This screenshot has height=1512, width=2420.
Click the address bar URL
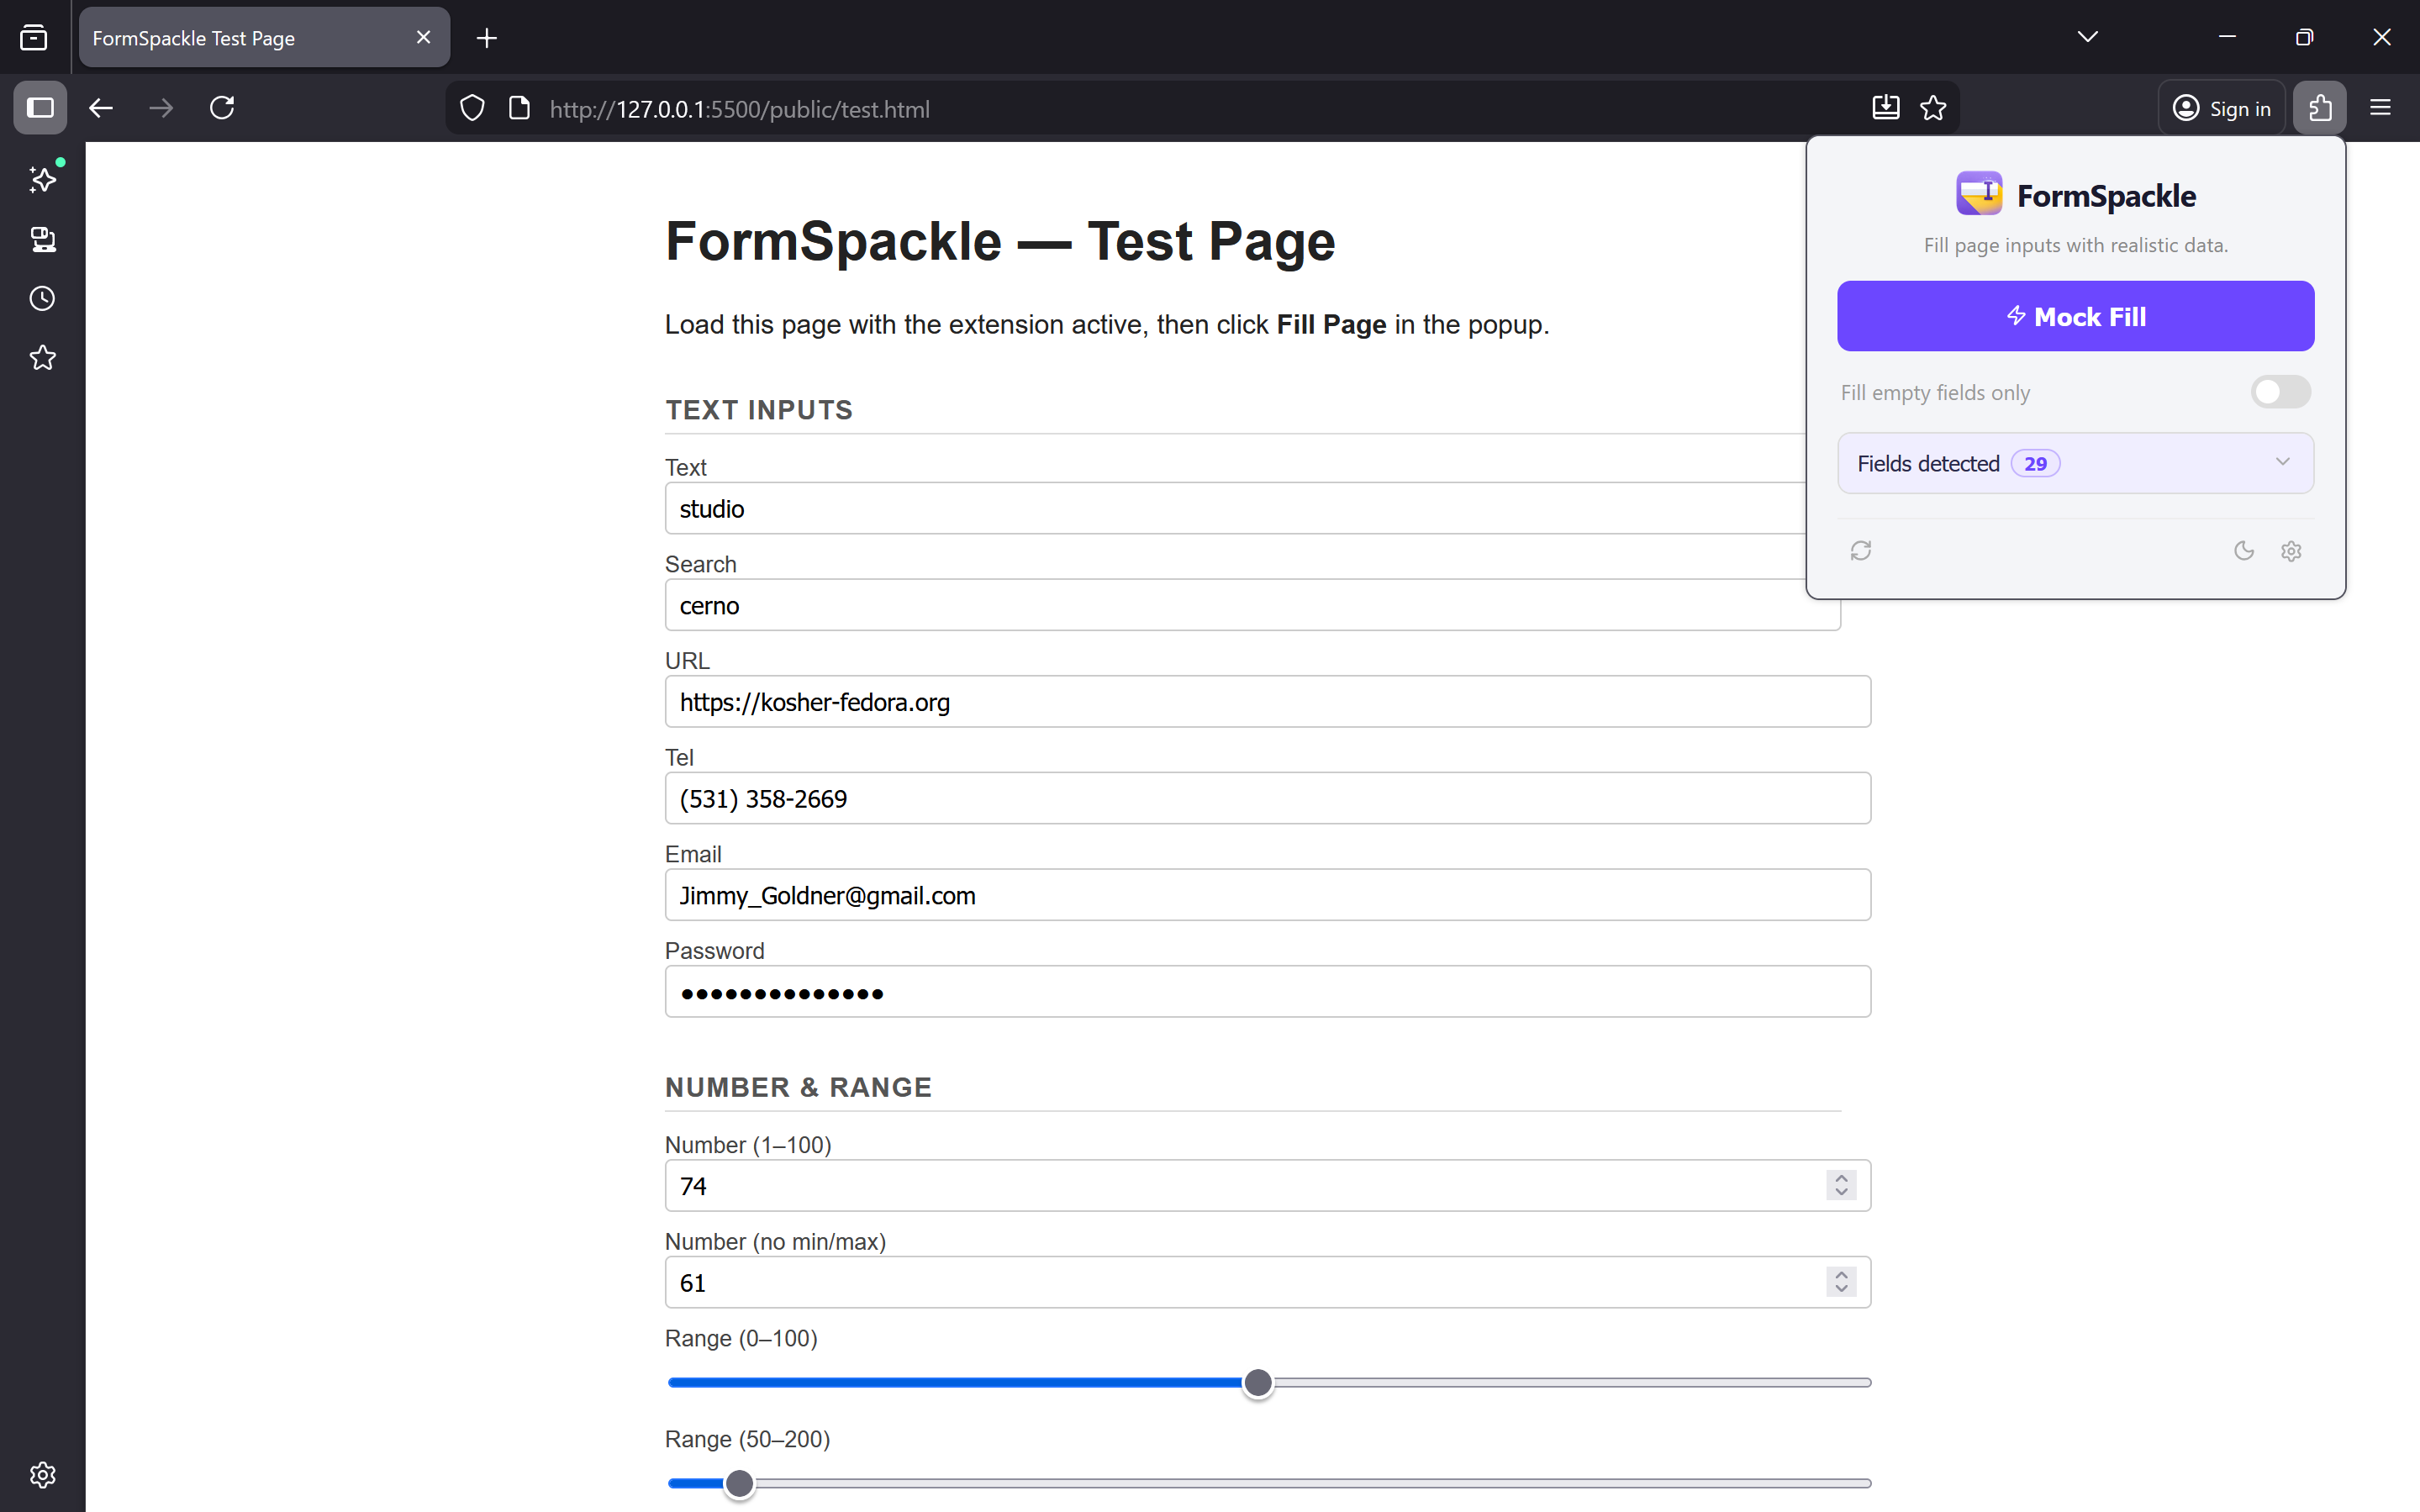[739, 109]
